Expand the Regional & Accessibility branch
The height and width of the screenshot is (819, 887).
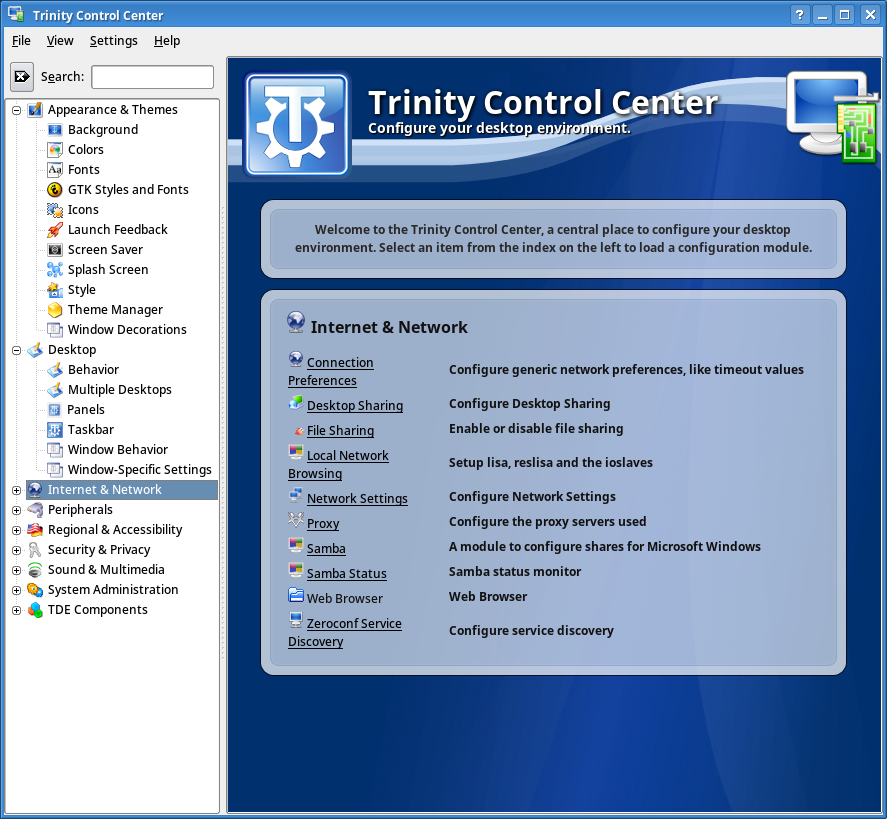pos(16,530)
